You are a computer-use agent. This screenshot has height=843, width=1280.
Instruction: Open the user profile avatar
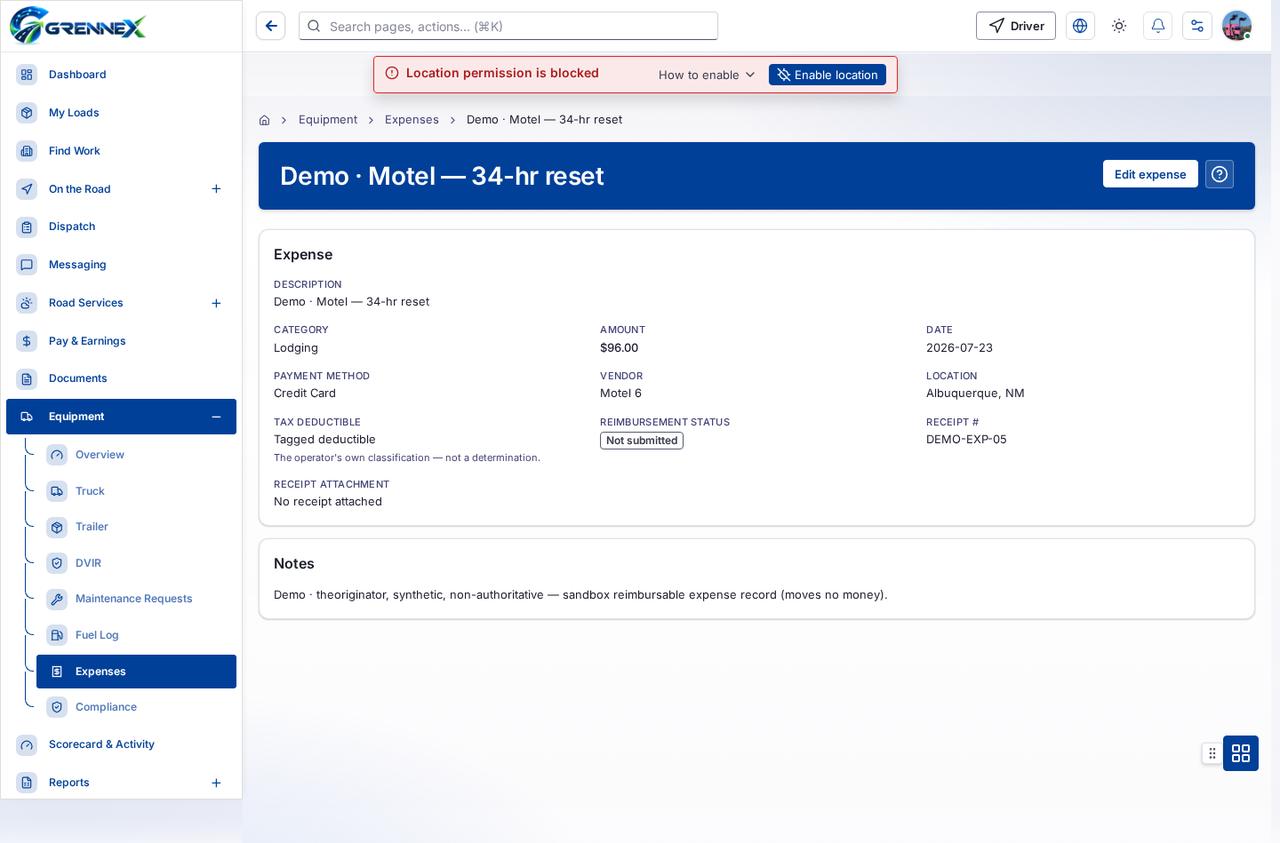click(x=1237, y=26)
